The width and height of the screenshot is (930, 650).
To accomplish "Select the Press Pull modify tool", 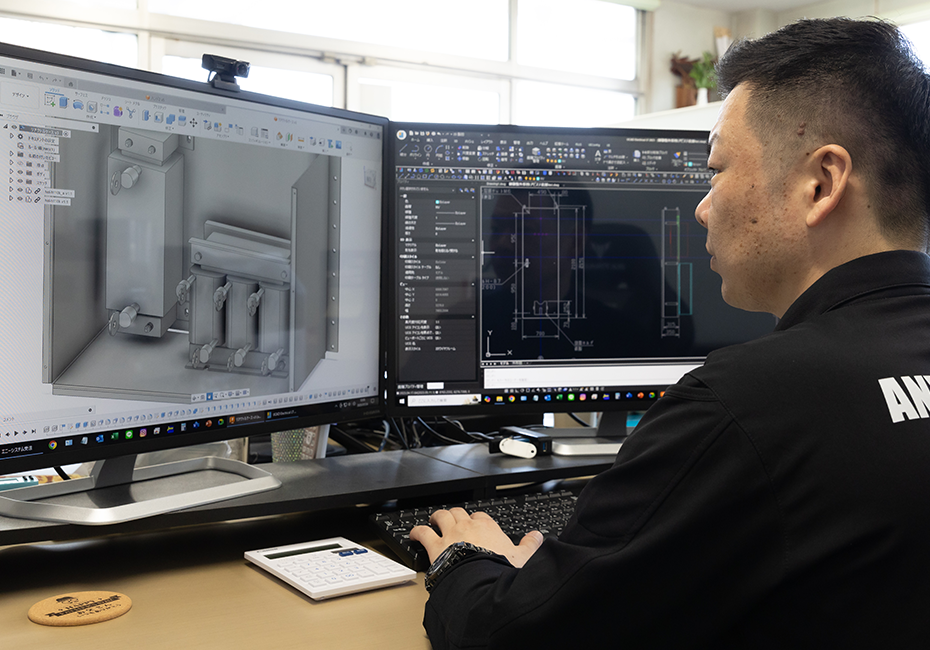I will click(146, 114).
